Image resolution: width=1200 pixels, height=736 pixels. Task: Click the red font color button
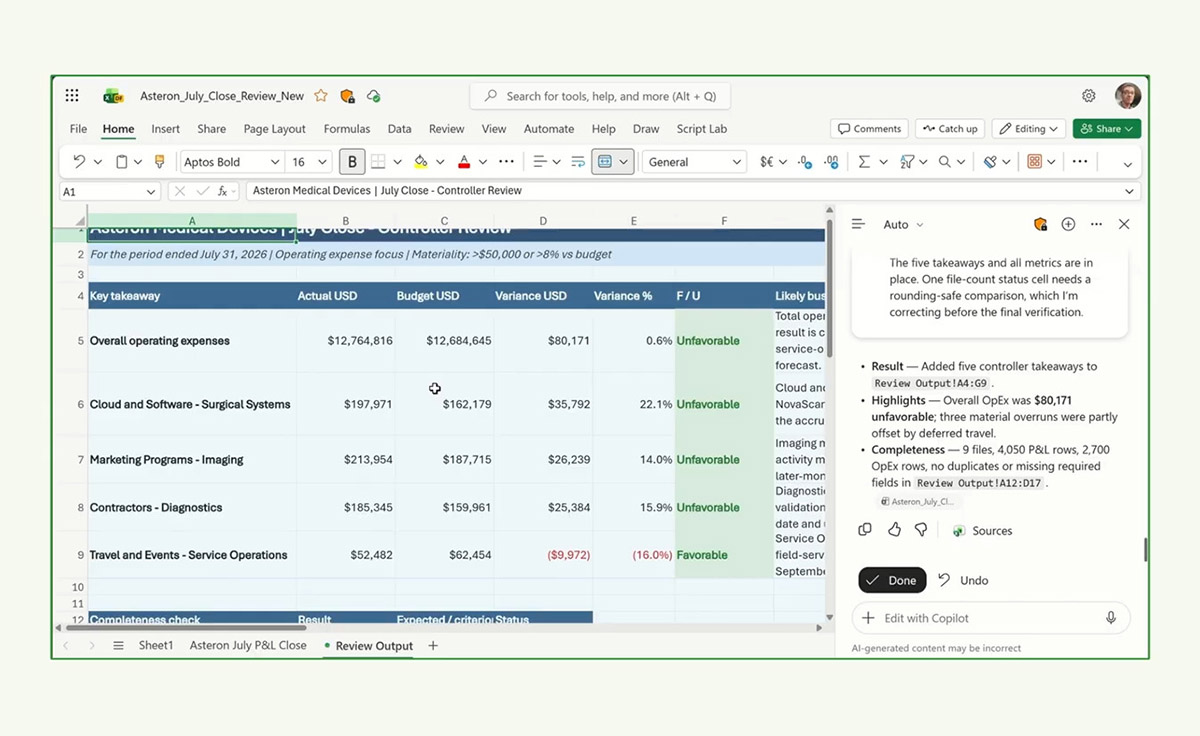pyautogui.click(x=464, y=162)
